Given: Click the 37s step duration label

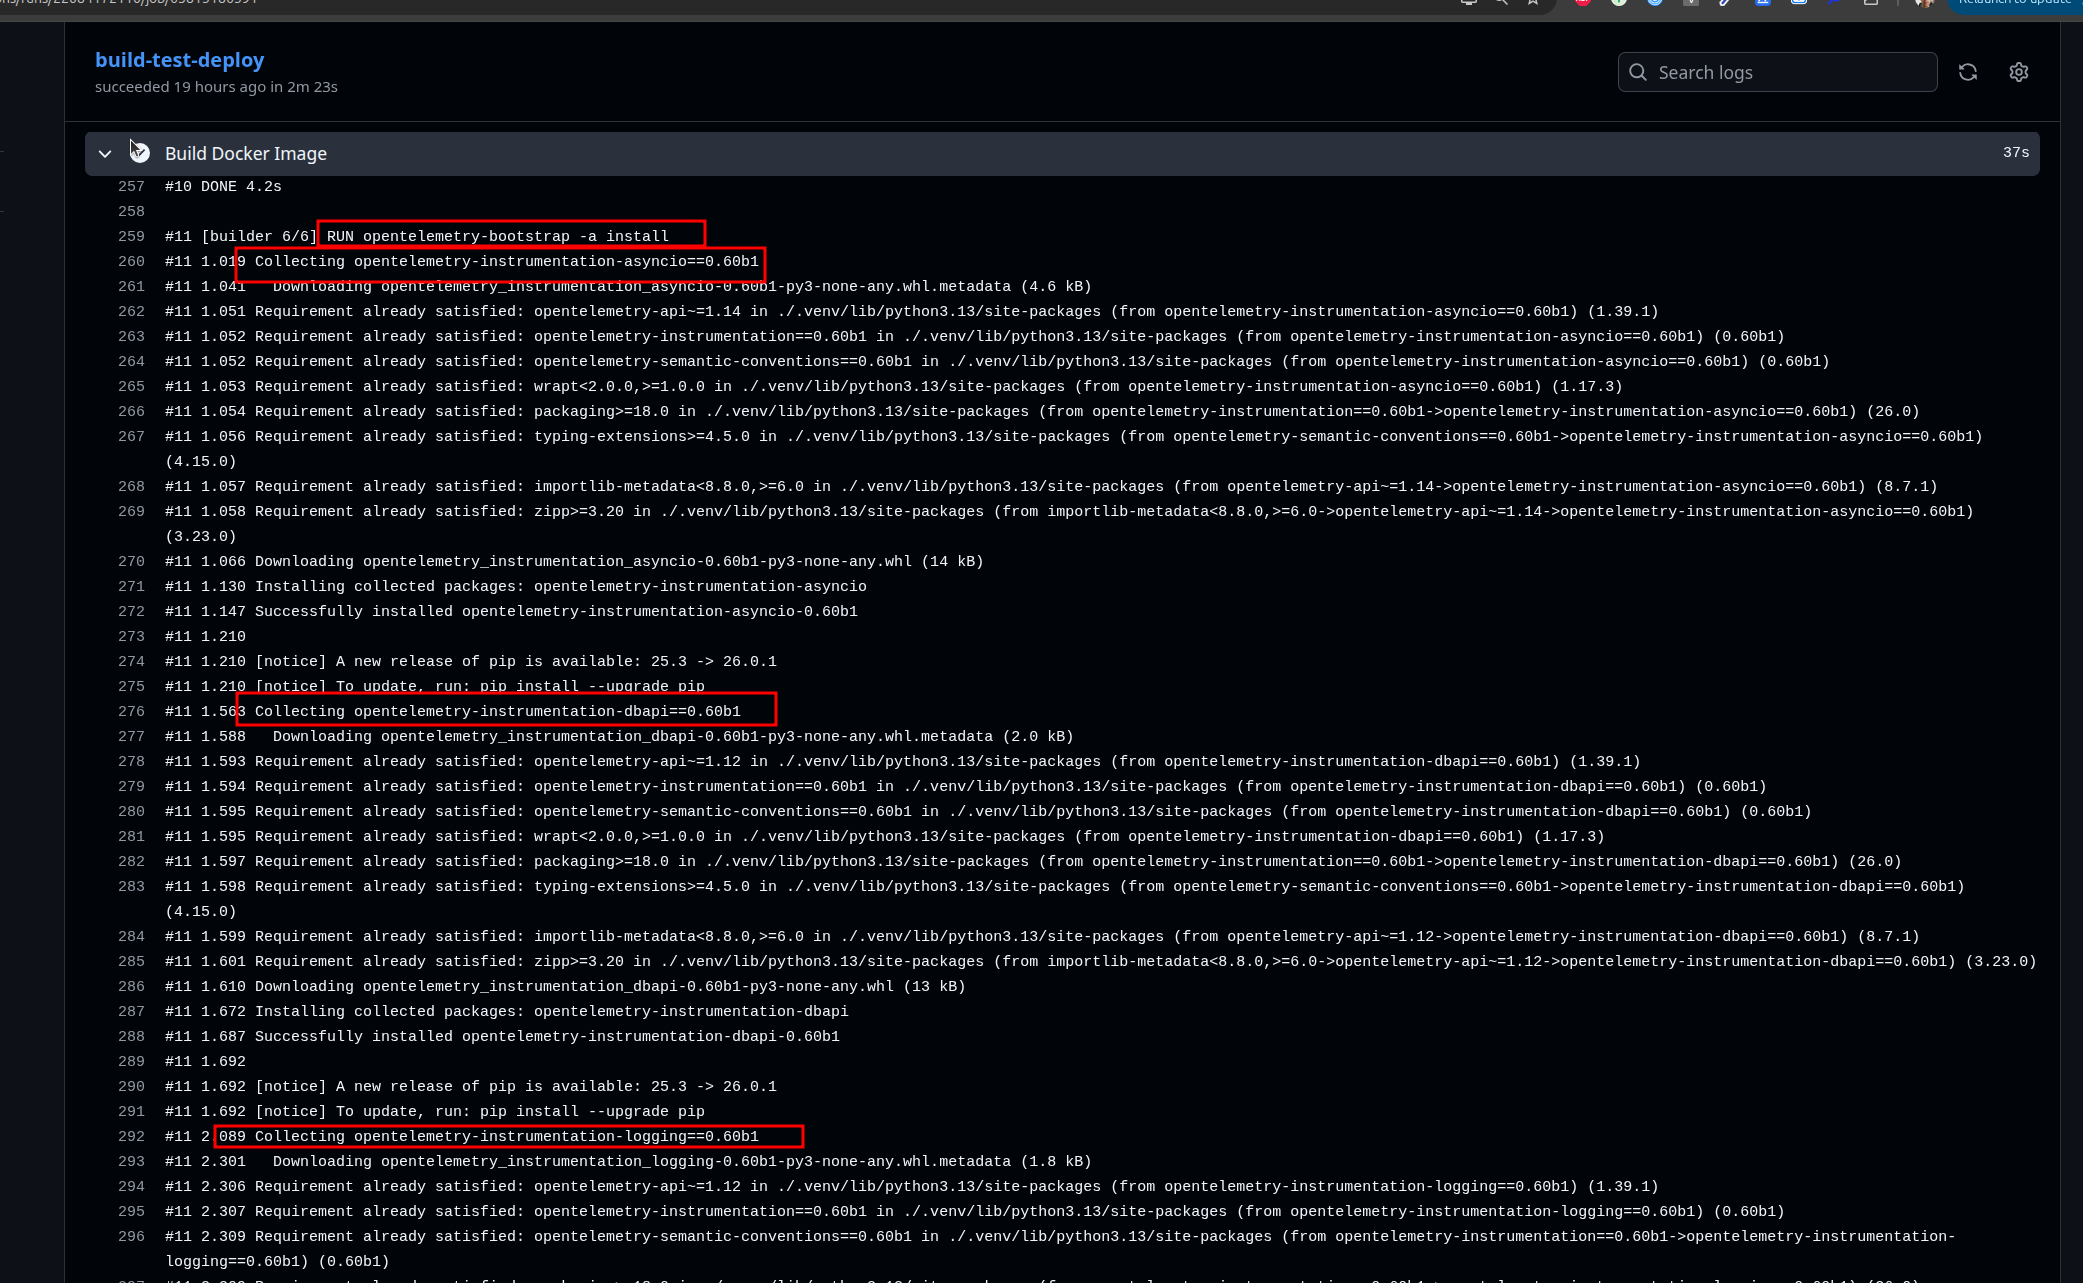Looking at the screenshot, I should click(2016, 152).
